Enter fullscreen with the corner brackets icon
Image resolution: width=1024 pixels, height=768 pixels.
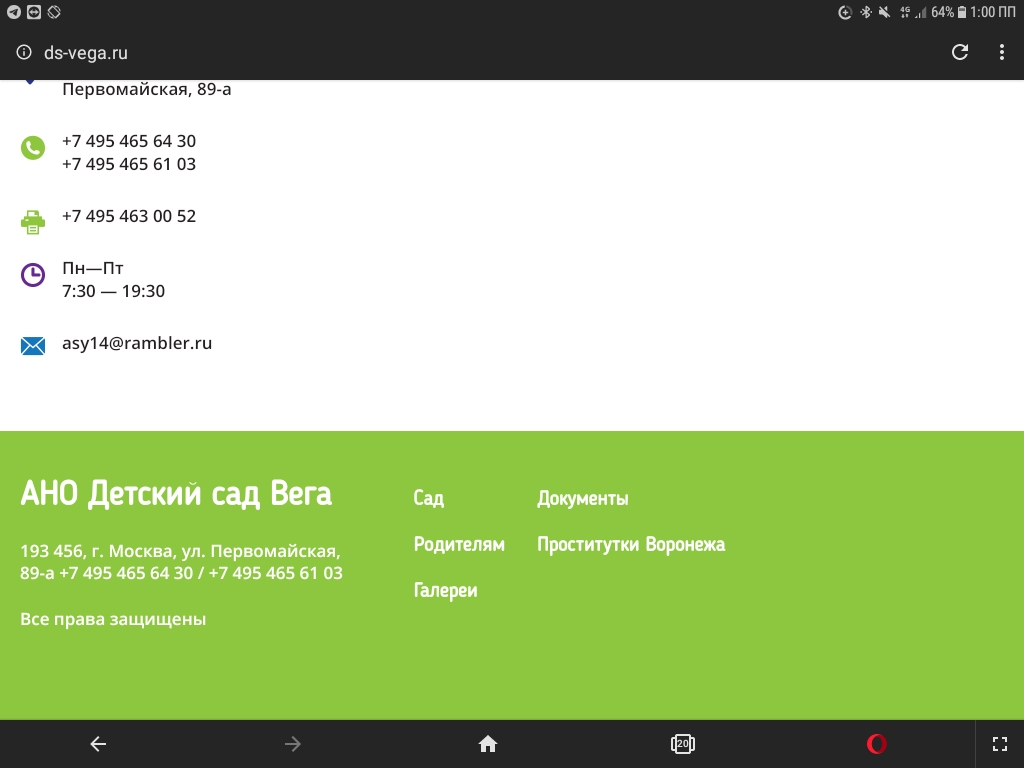[999, 744]
